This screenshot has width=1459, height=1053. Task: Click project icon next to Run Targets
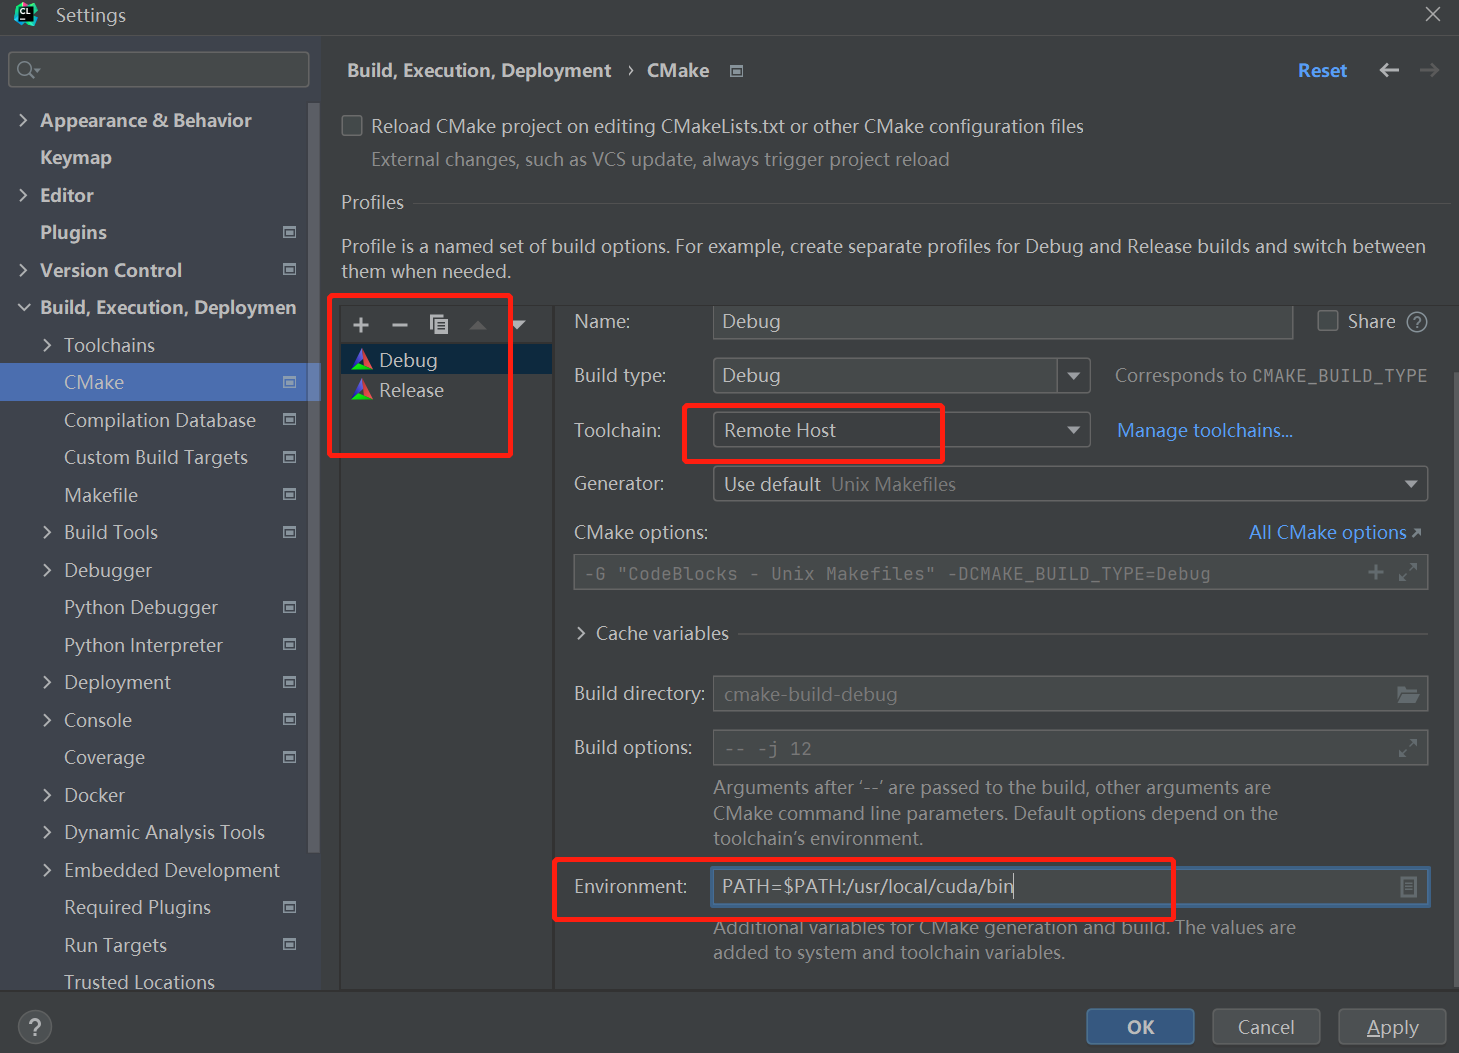click(x=289, y=944)
